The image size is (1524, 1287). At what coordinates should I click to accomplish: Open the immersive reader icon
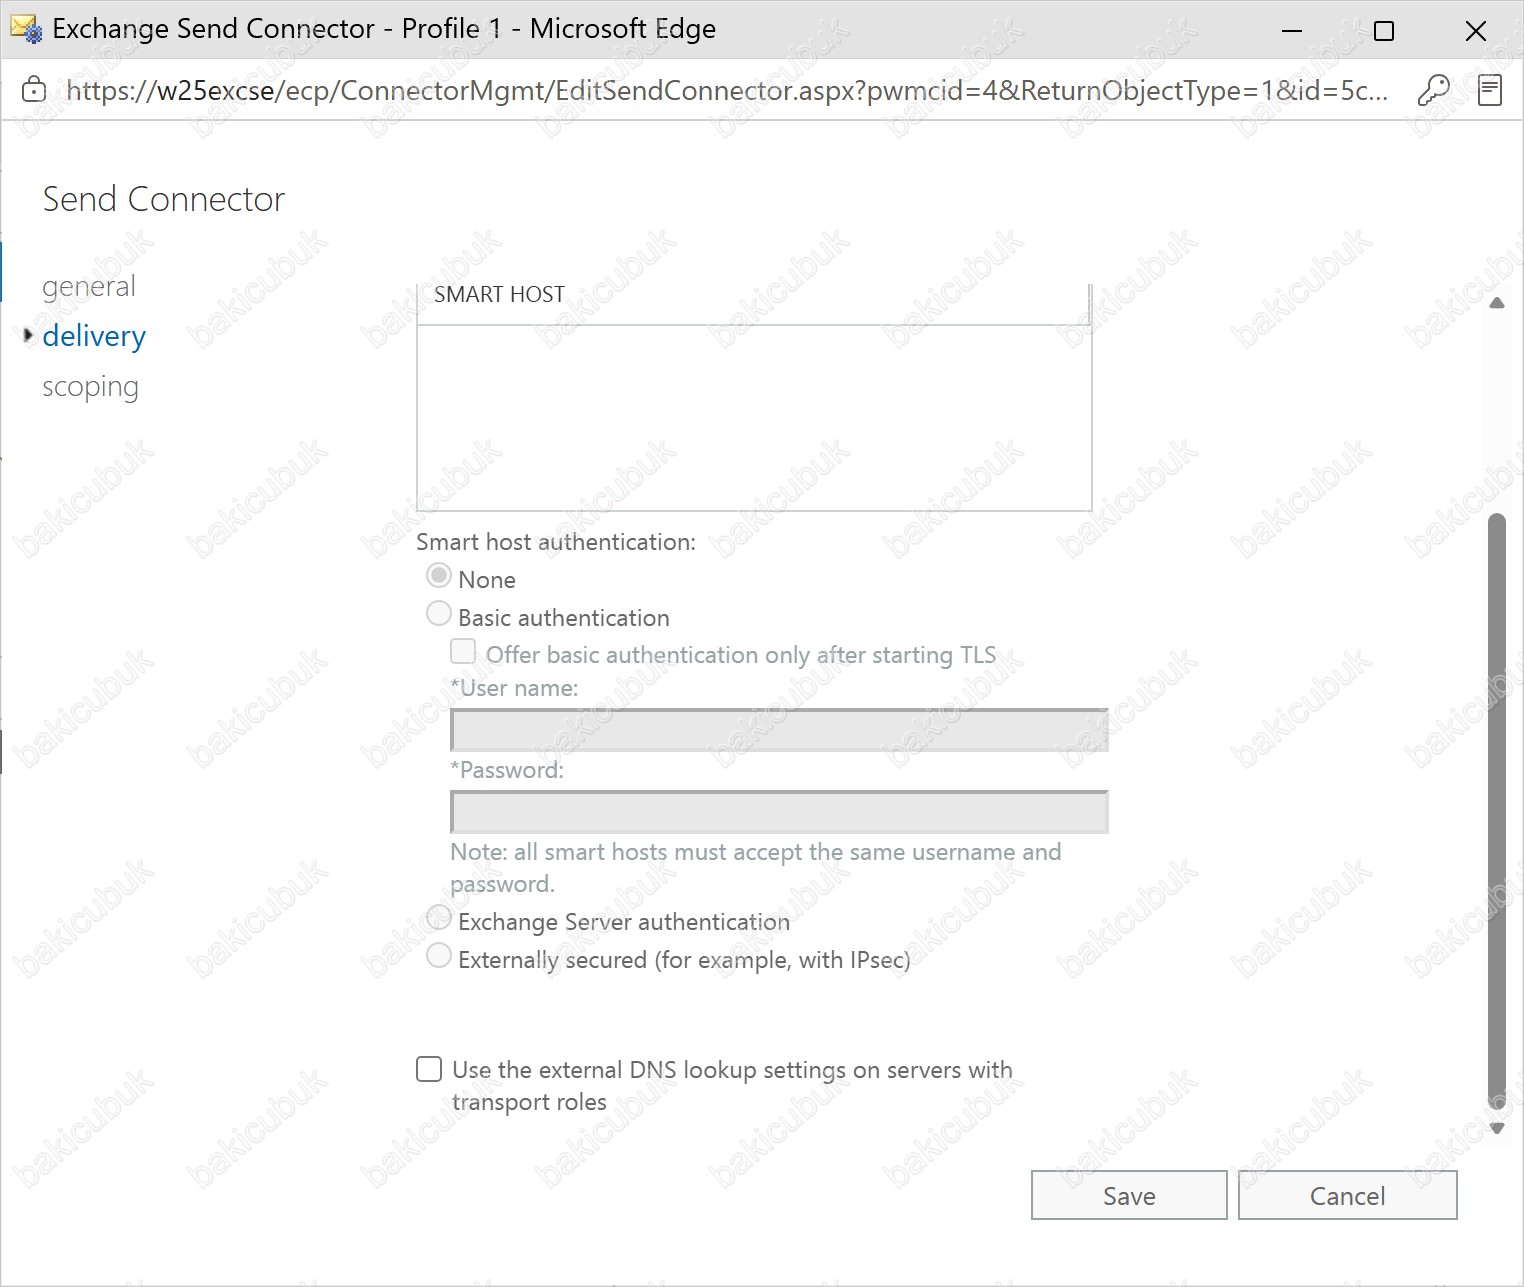point(1490,90)
